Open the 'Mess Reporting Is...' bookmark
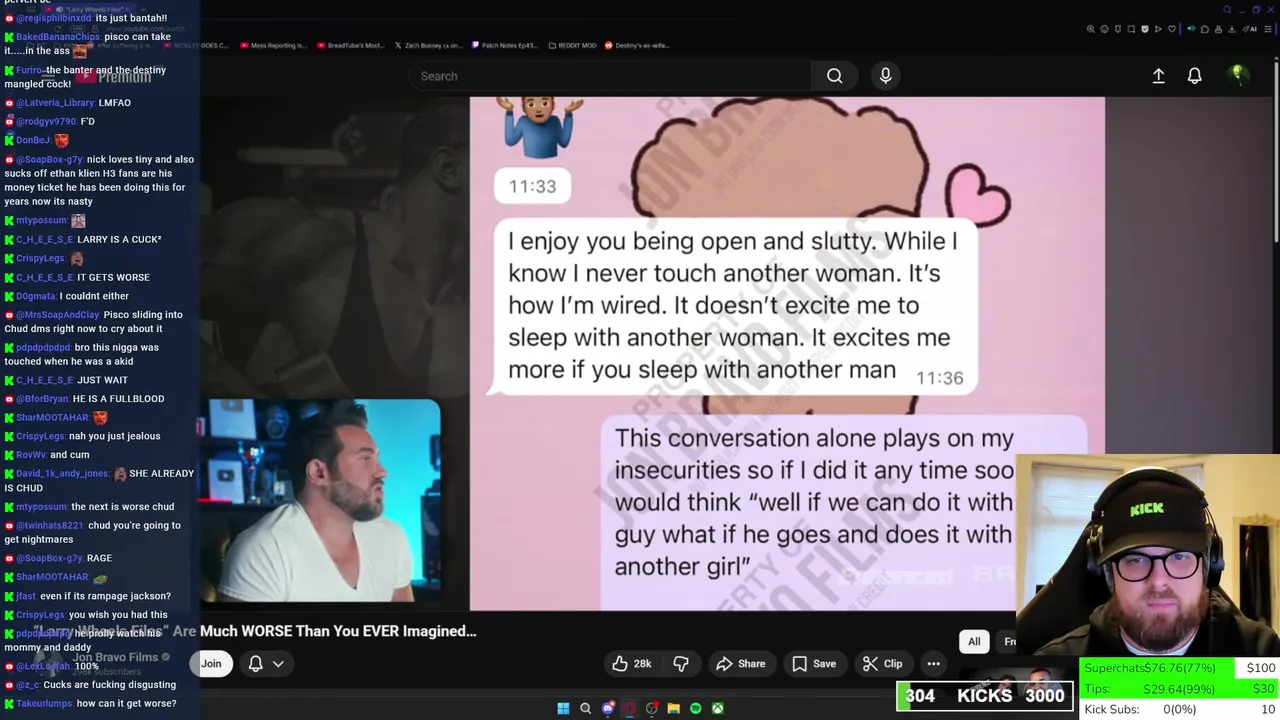The width and height of the screenshot is (1280, 720). [273, 45]
